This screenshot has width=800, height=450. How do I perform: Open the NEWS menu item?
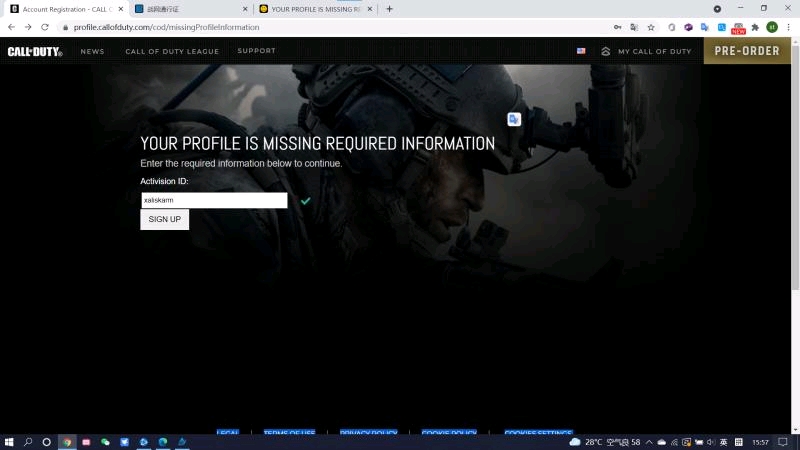click(x=92, y=52)
